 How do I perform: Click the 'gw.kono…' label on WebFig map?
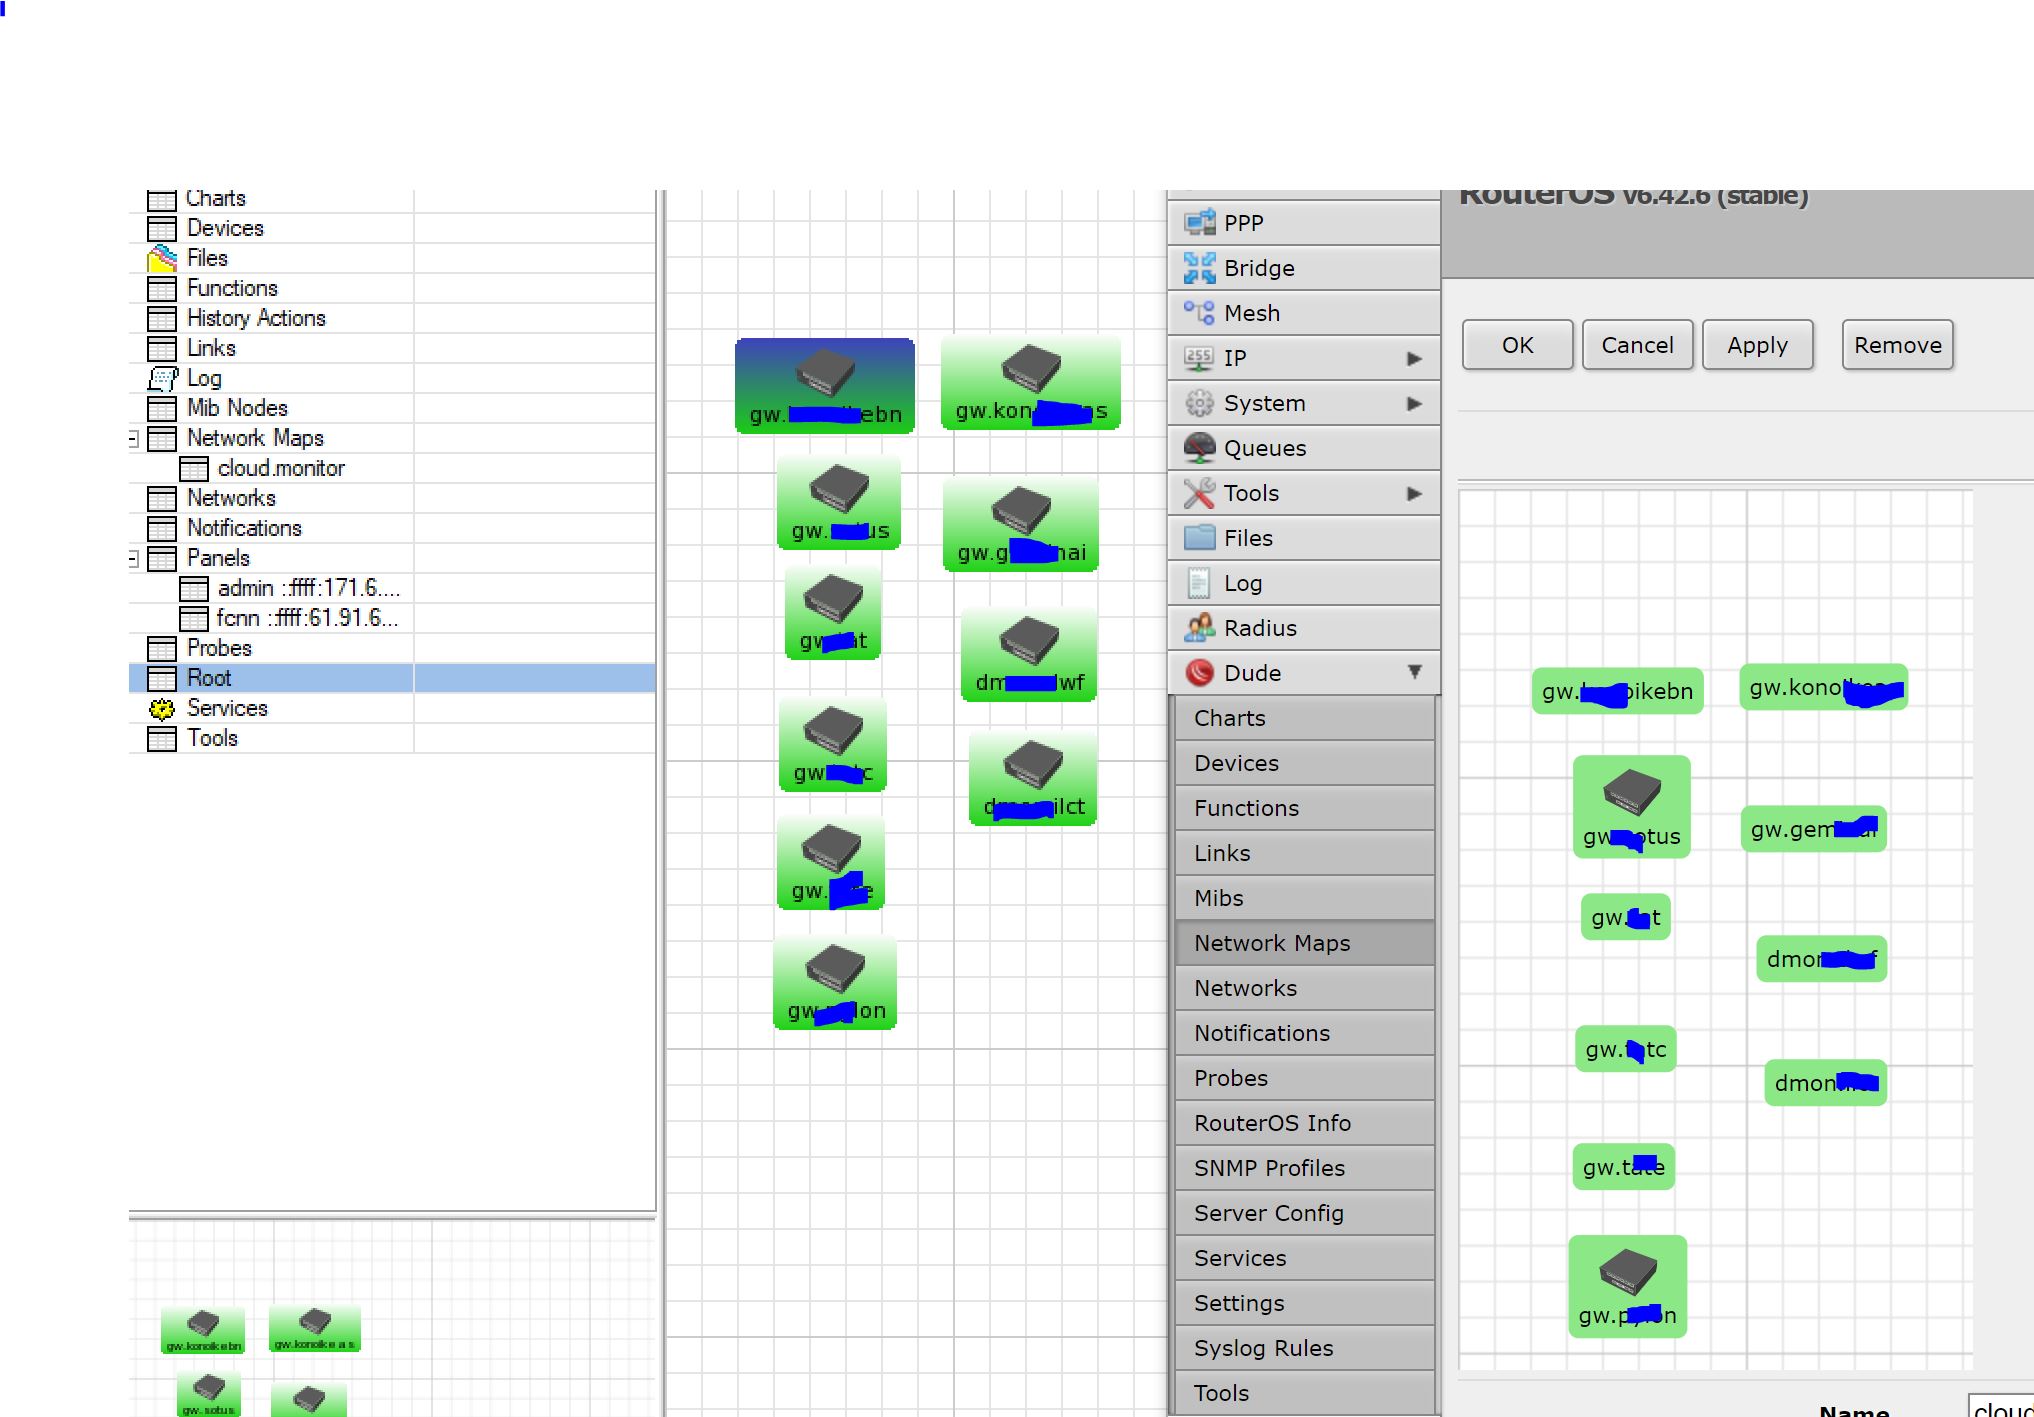(1823, 688)
